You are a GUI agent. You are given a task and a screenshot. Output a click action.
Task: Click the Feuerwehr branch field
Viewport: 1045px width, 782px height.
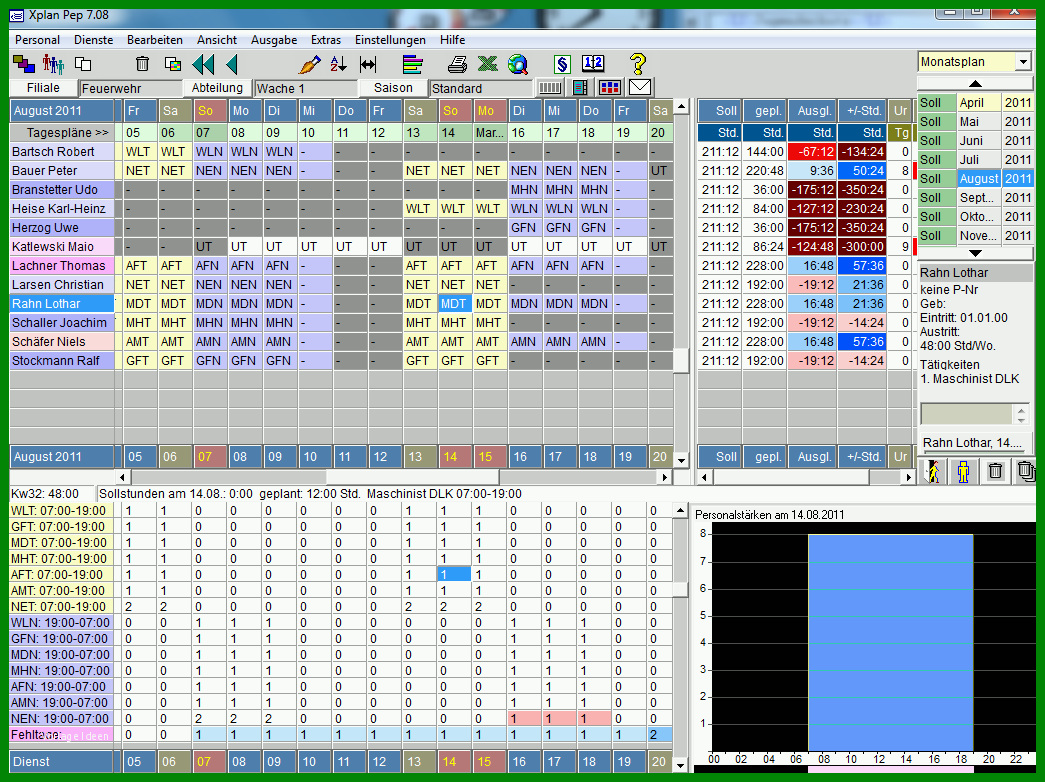click(x=131, y=88)
